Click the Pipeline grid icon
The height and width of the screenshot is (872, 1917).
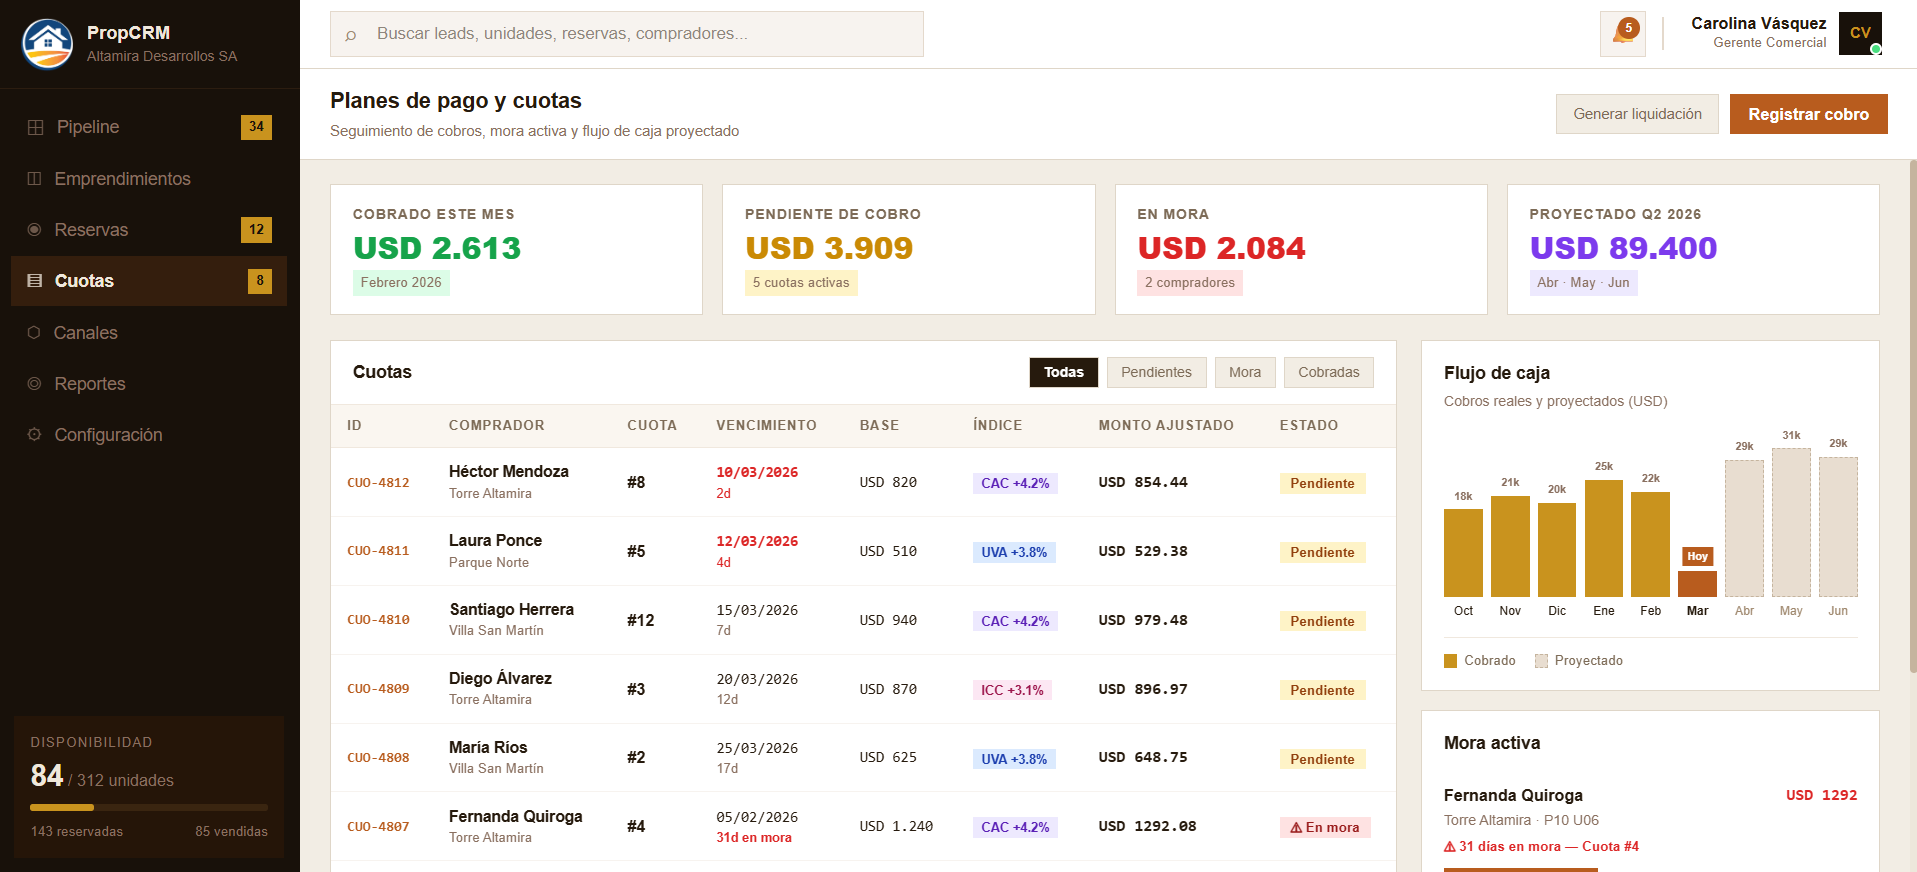[35, 127]
